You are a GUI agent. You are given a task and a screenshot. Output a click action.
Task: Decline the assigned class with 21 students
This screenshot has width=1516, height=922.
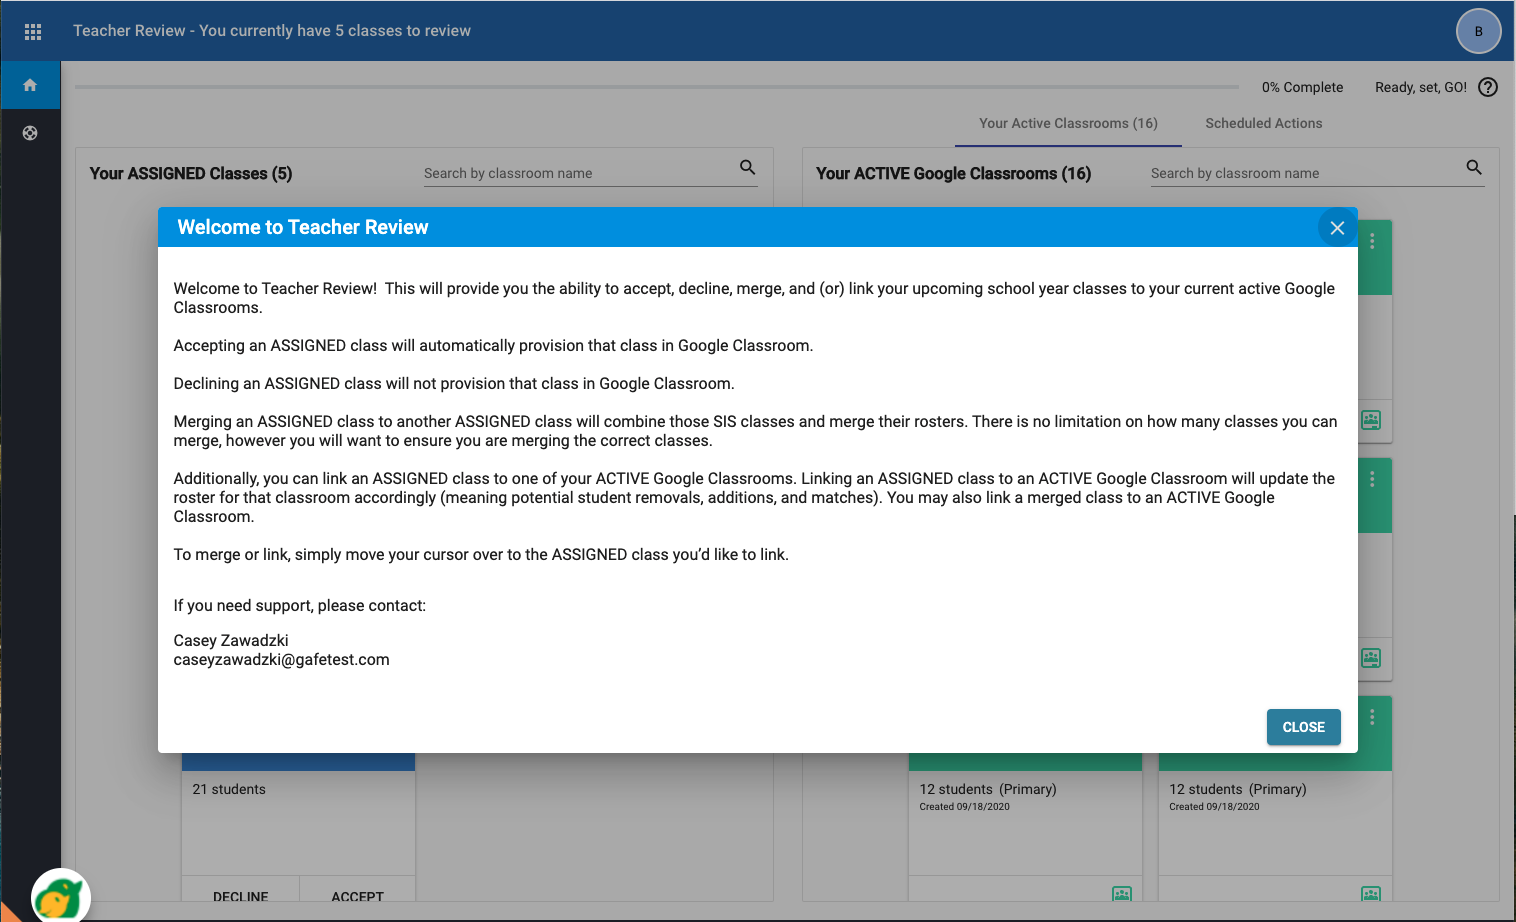pos(240,896)
